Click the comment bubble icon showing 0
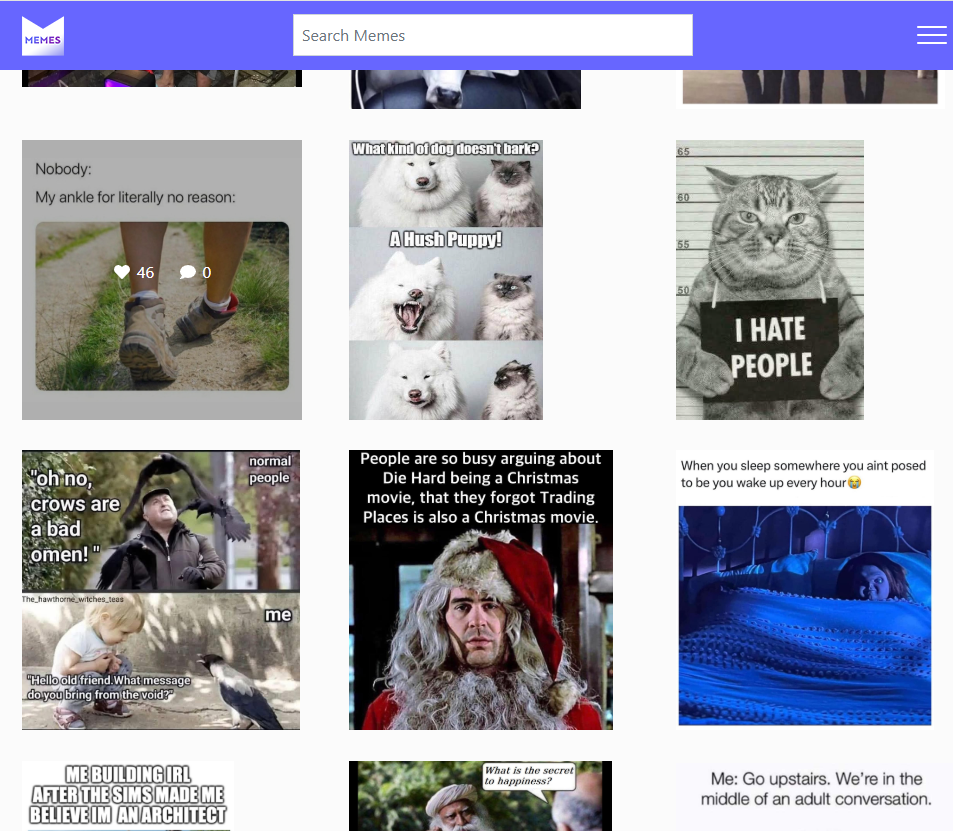This screenshot has height=831, width=953. (x=188, y=272)
